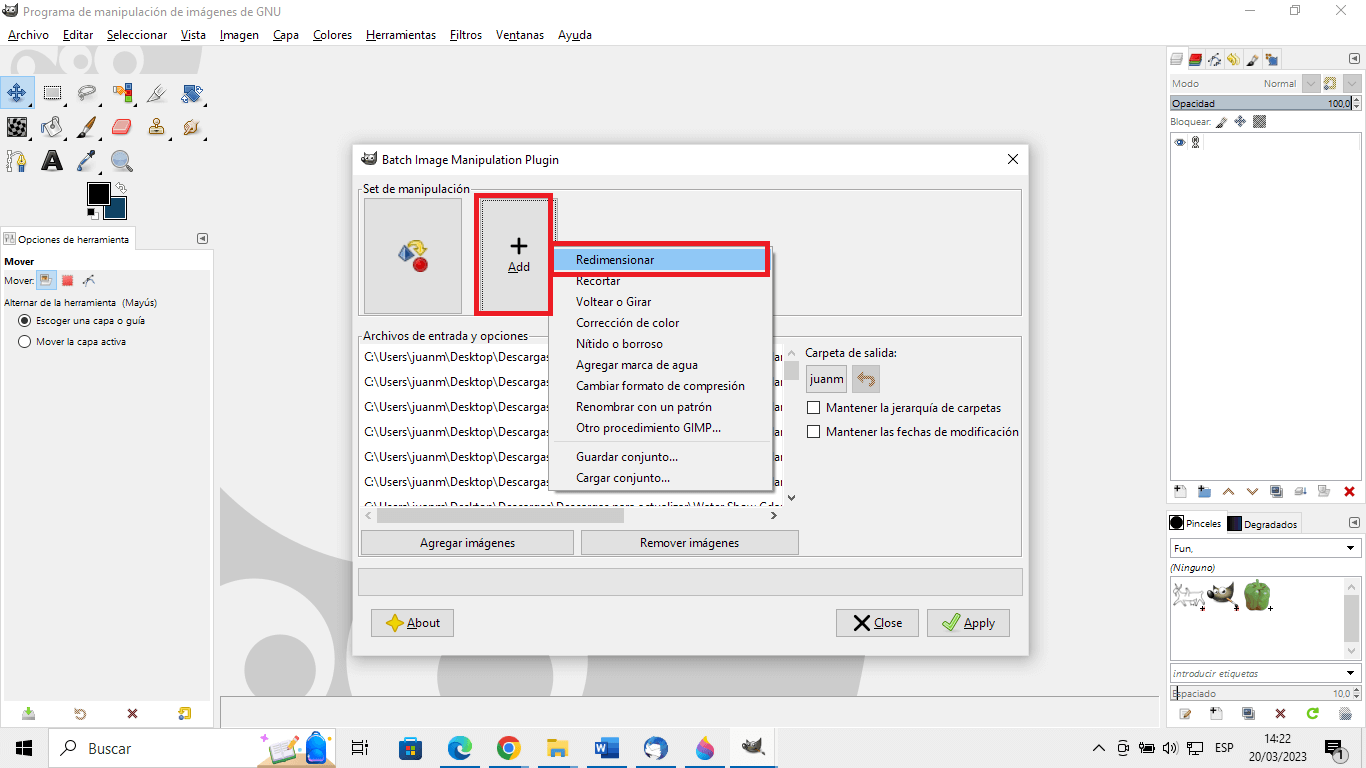
Task: Toggle lock position and size
Action: [1240, 122]
